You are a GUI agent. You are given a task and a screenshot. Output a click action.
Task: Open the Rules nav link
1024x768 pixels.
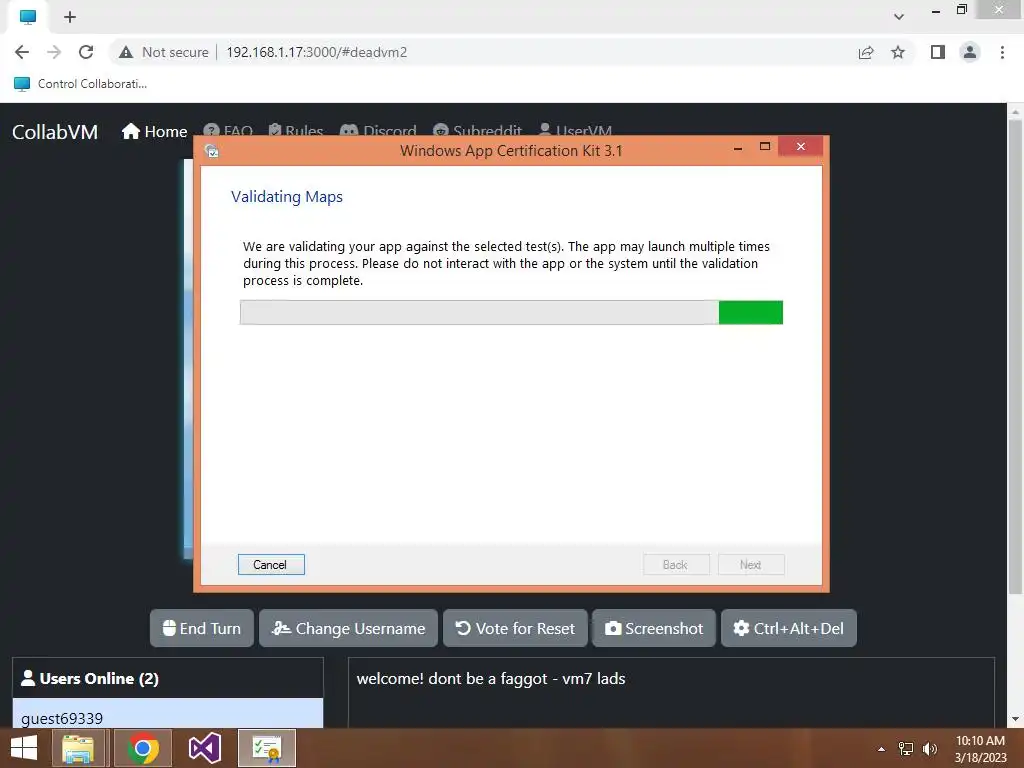[x=296, y=131]
